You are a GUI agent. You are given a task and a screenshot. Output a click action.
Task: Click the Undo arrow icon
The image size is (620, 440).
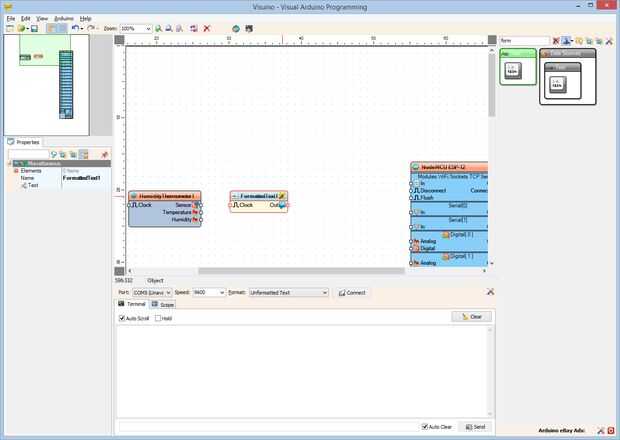tap(75, 28)
